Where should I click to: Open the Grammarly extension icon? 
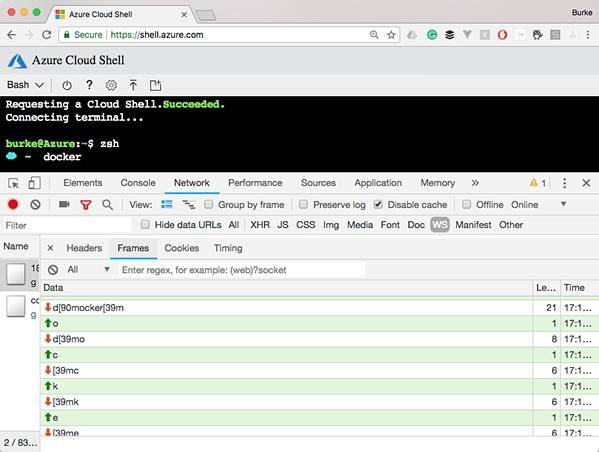(x=432, y=35)
